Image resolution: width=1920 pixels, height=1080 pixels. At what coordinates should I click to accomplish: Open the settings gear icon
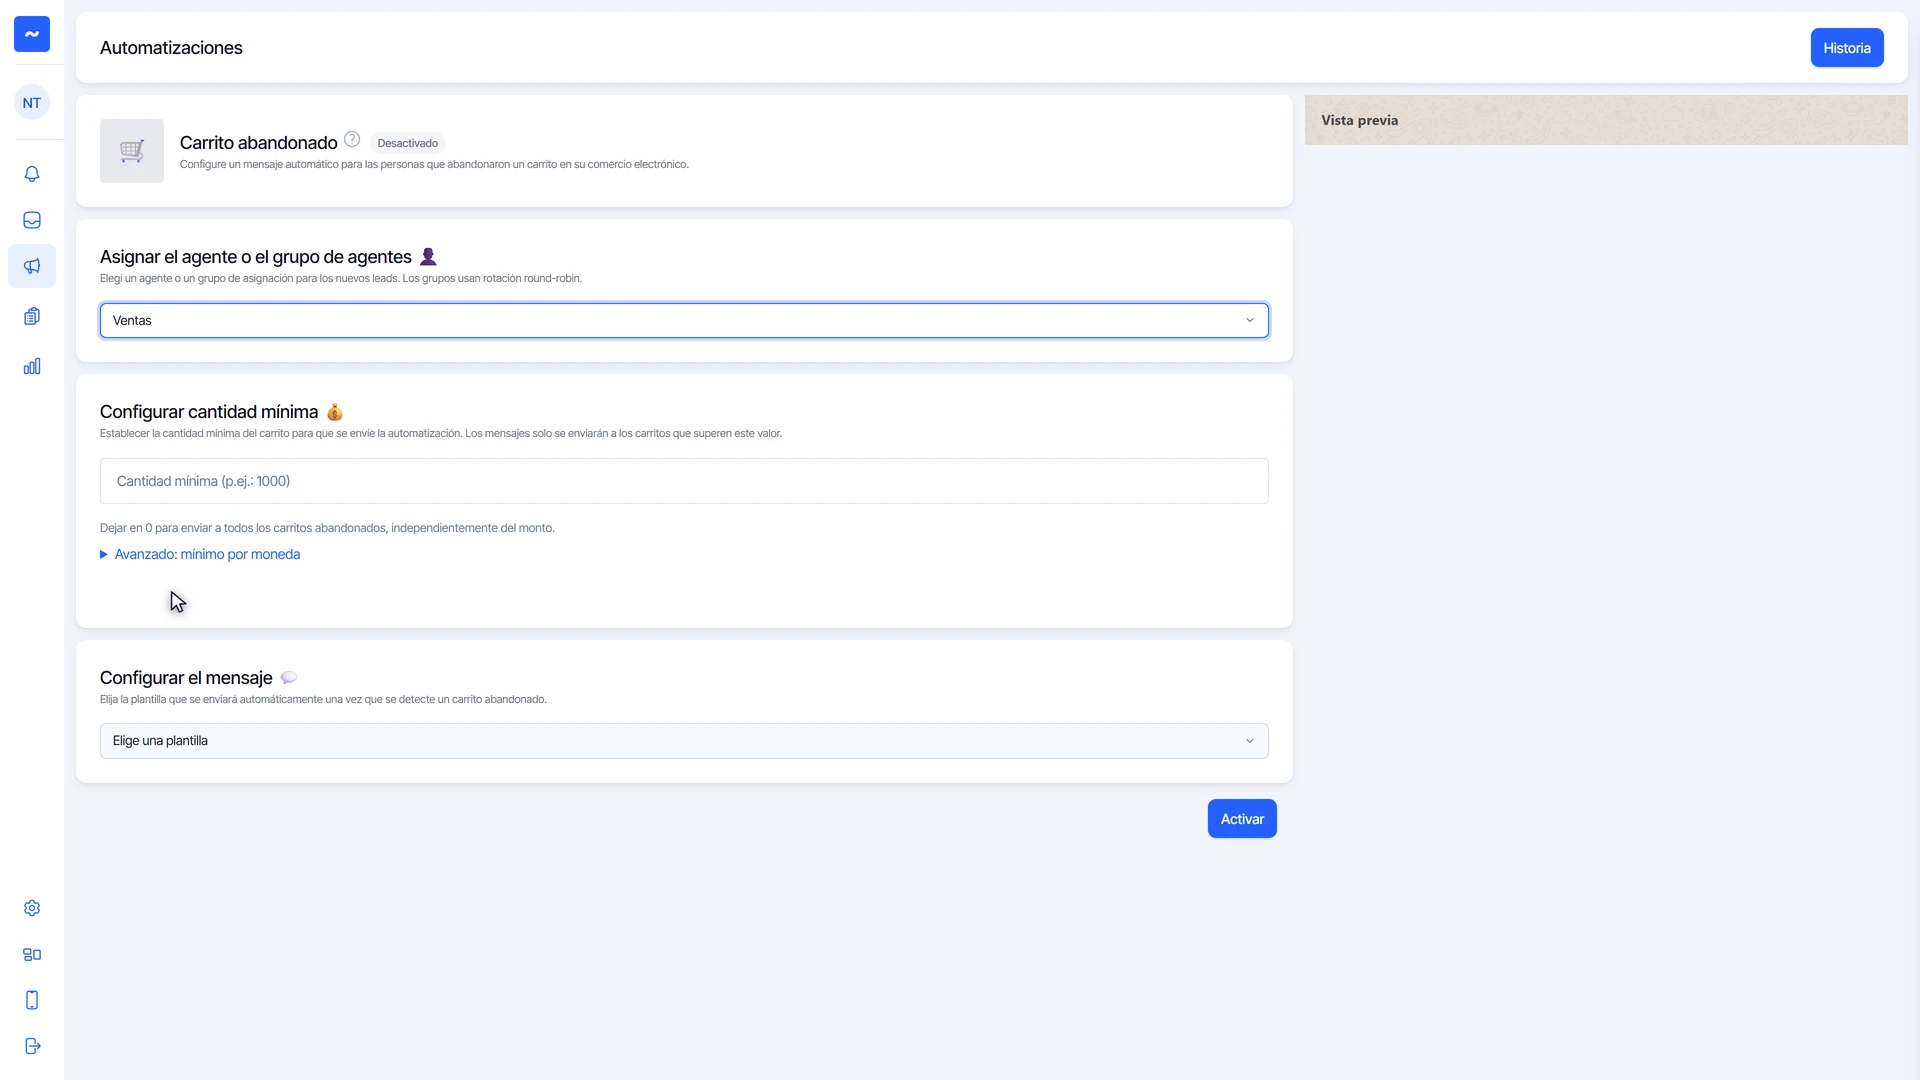[x=32, y=908]
